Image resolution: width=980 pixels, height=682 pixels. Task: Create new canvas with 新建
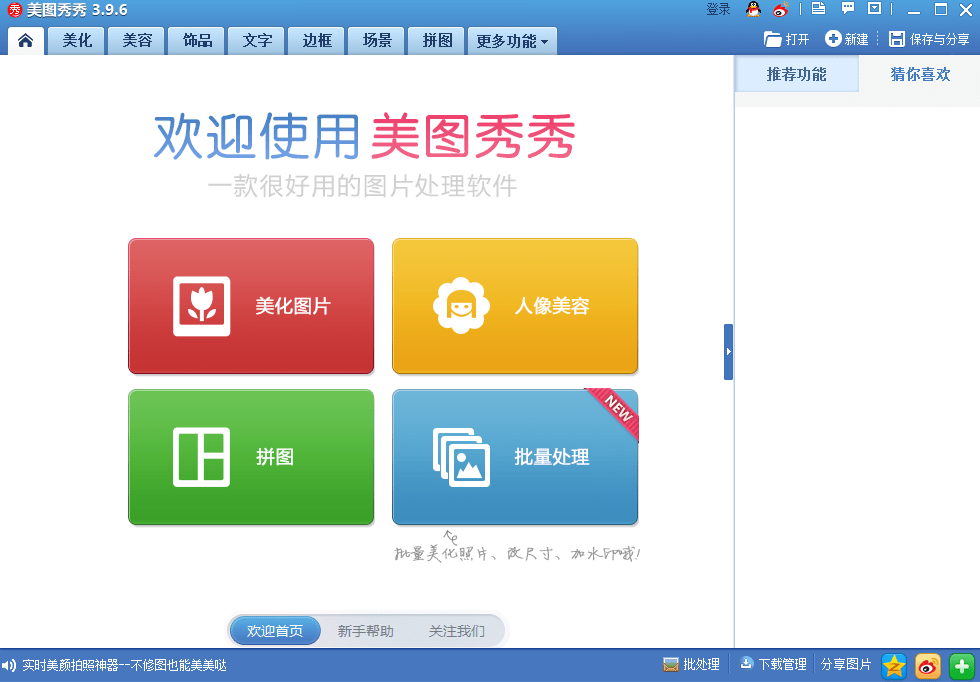click(x=847, y=39)
